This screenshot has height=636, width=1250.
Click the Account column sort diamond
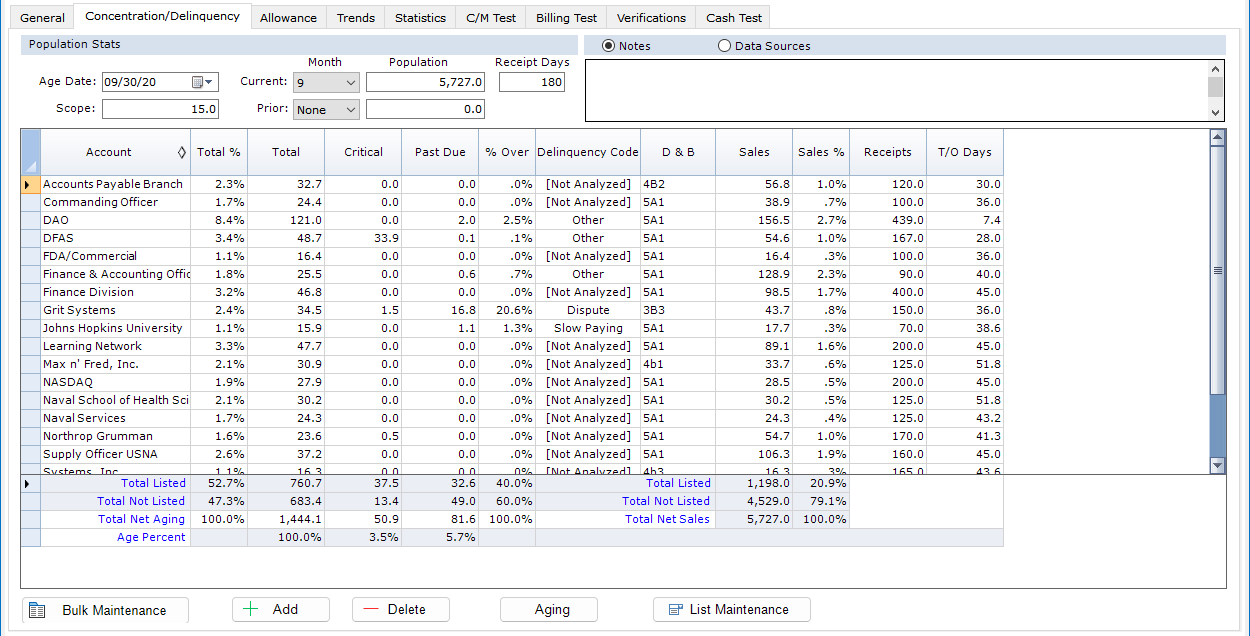181,152
